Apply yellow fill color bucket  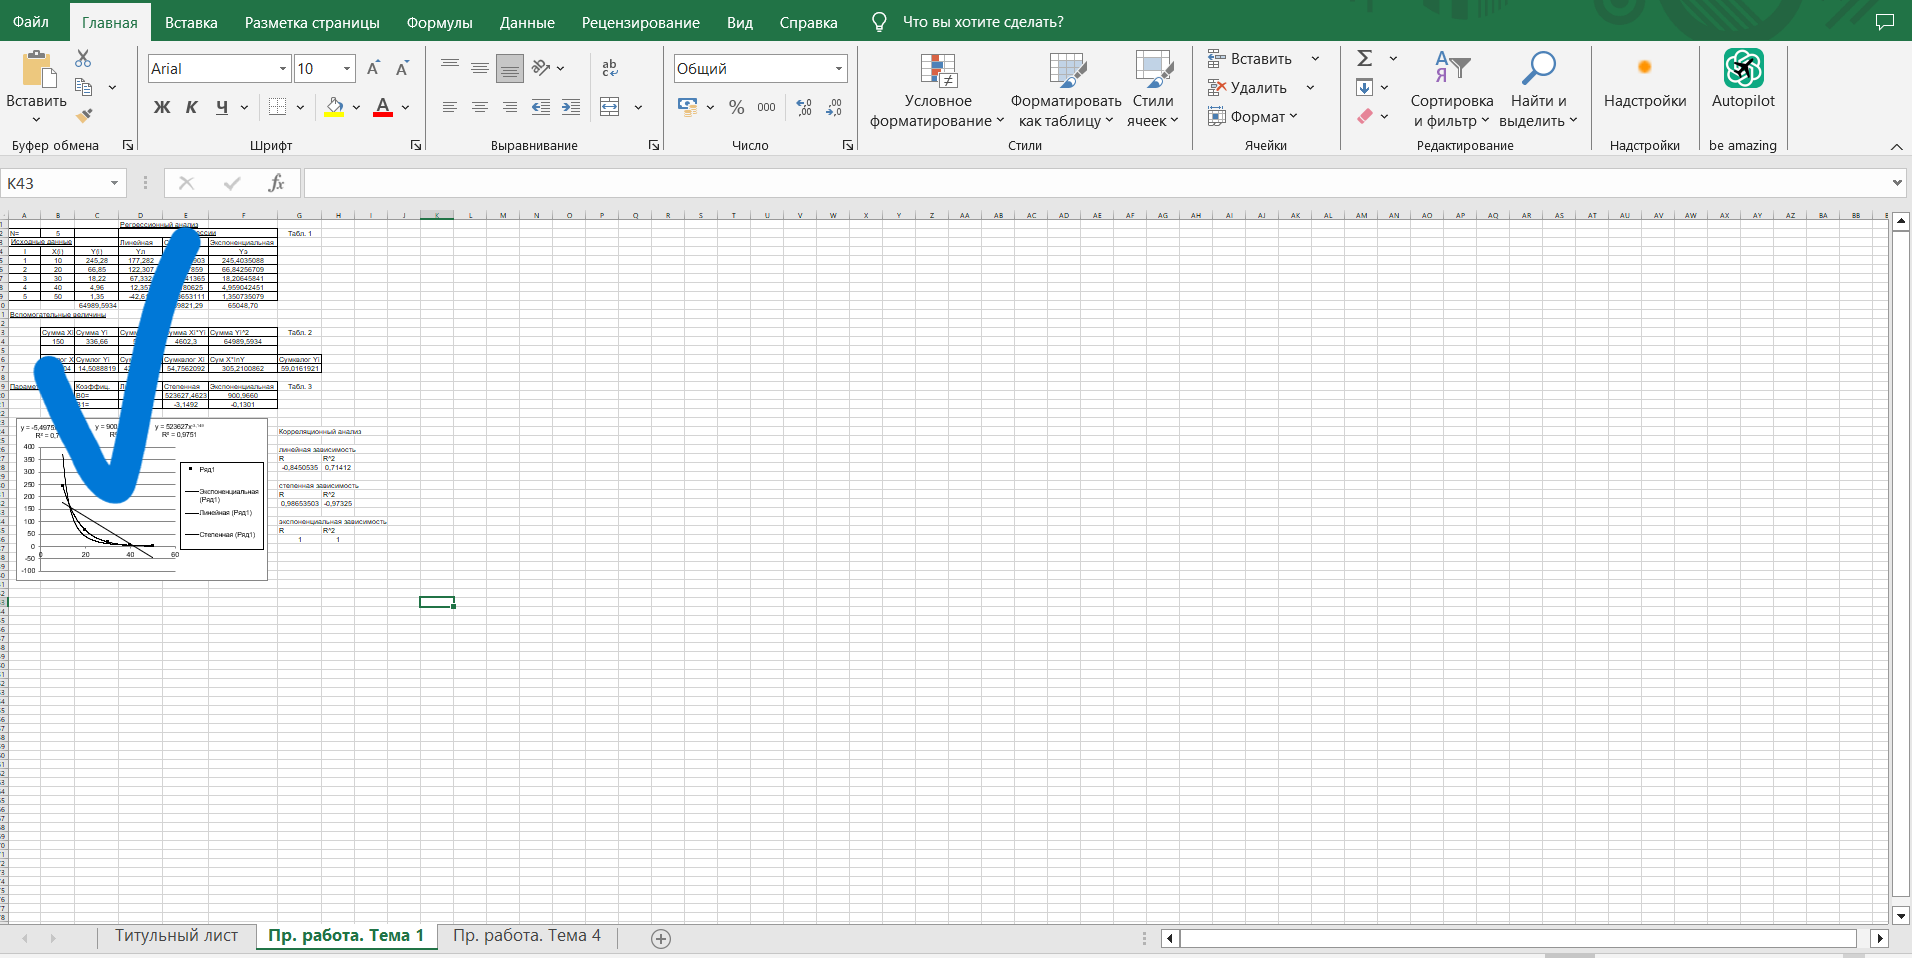click(334, 107)
